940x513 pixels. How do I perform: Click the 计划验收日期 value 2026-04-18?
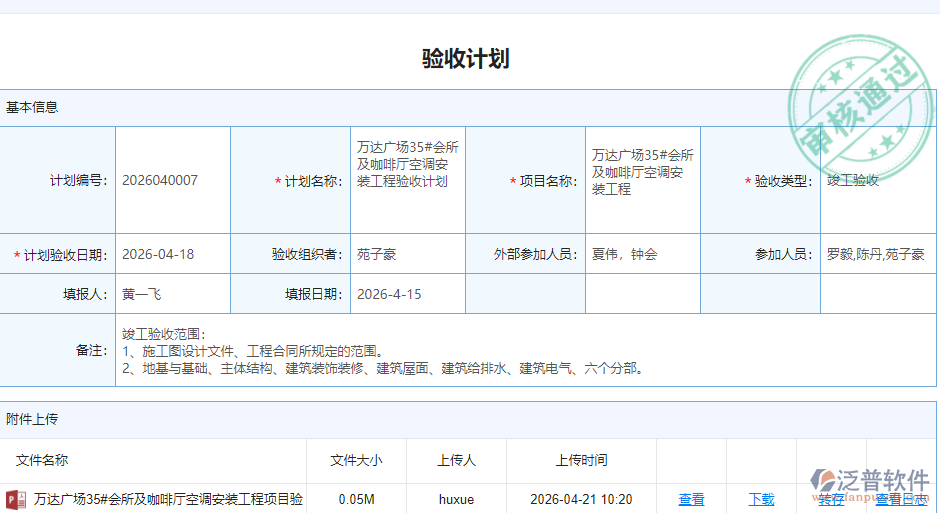pos(158,254)
